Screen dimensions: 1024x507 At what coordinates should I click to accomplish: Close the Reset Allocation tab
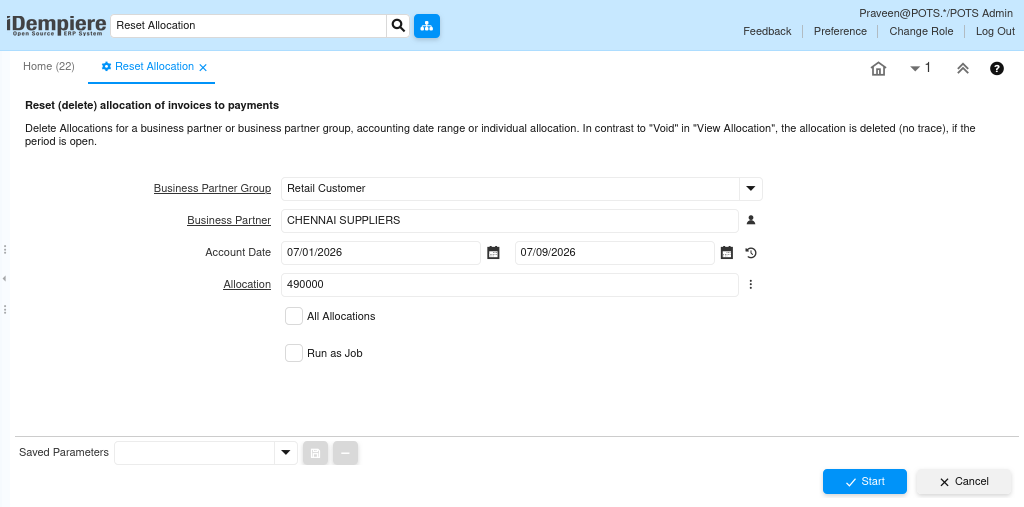[203, 67]
